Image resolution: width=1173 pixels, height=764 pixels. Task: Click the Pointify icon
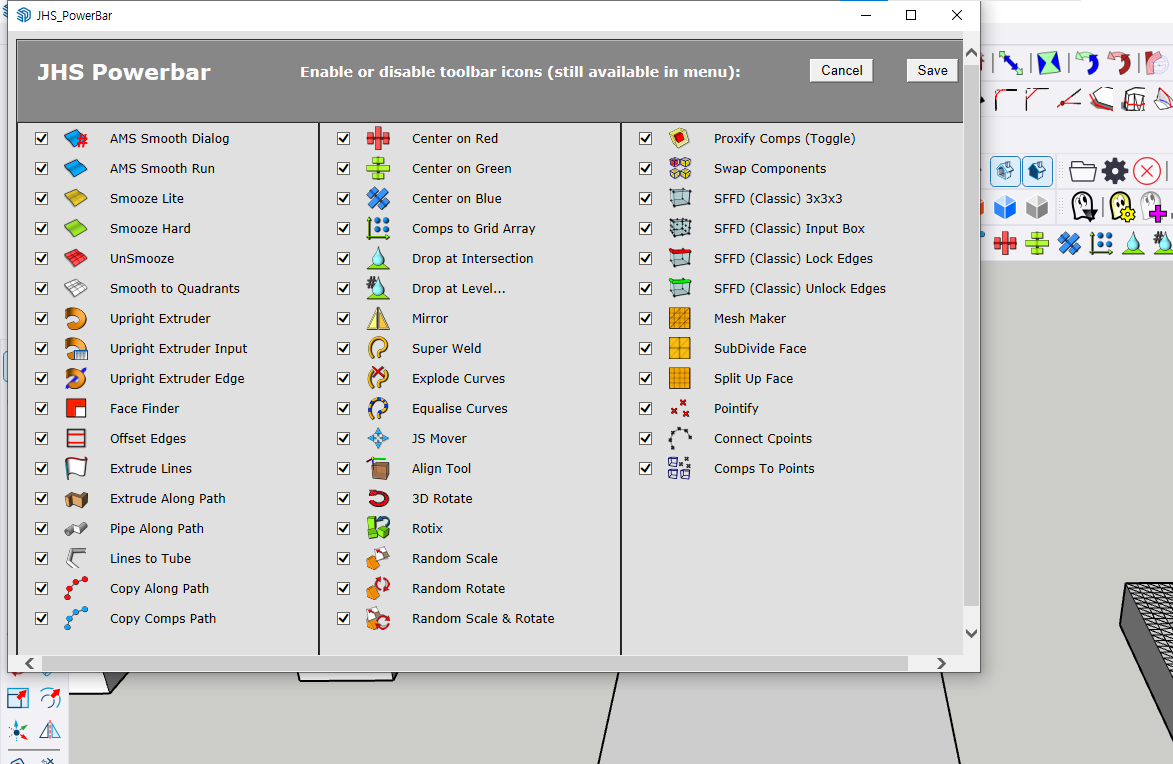(679, 409)
